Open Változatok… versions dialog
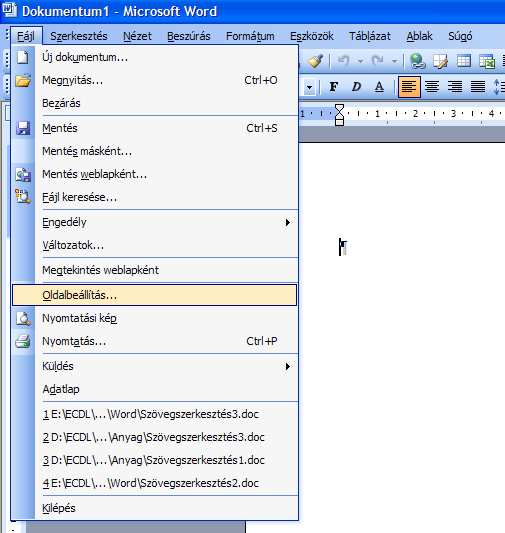Screen dimensions: 505x533 click(x=155, y=245)
